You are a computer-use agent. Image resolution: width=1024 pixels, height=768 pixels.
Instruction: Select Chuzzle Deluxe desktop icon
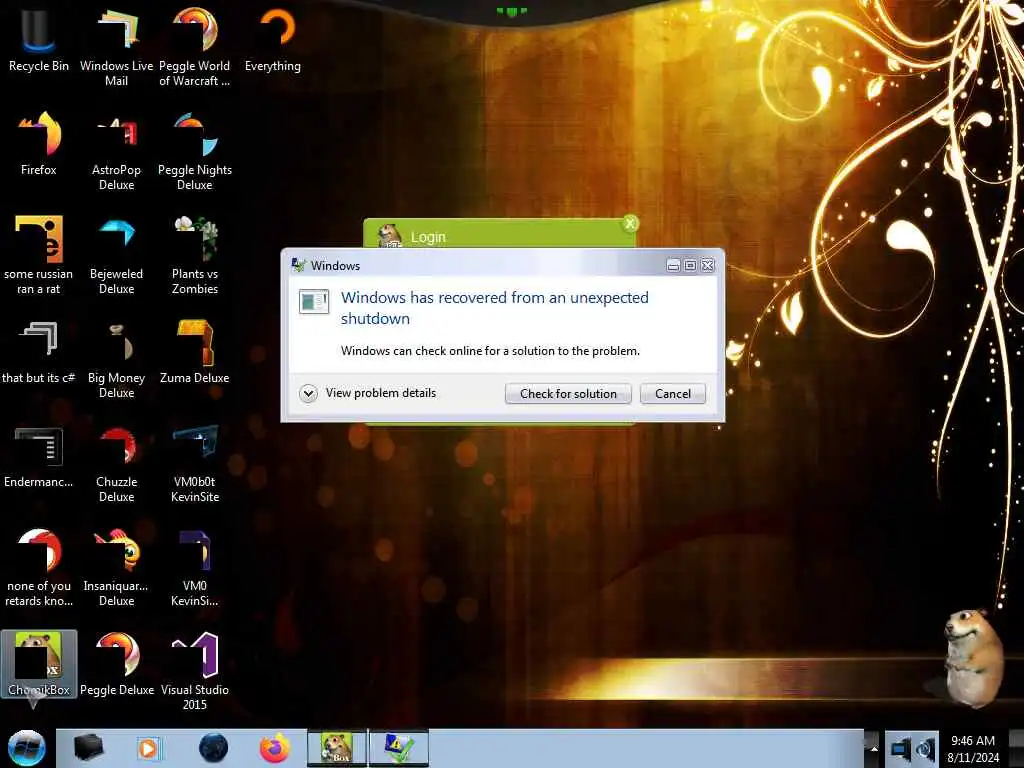coord(116,462)
